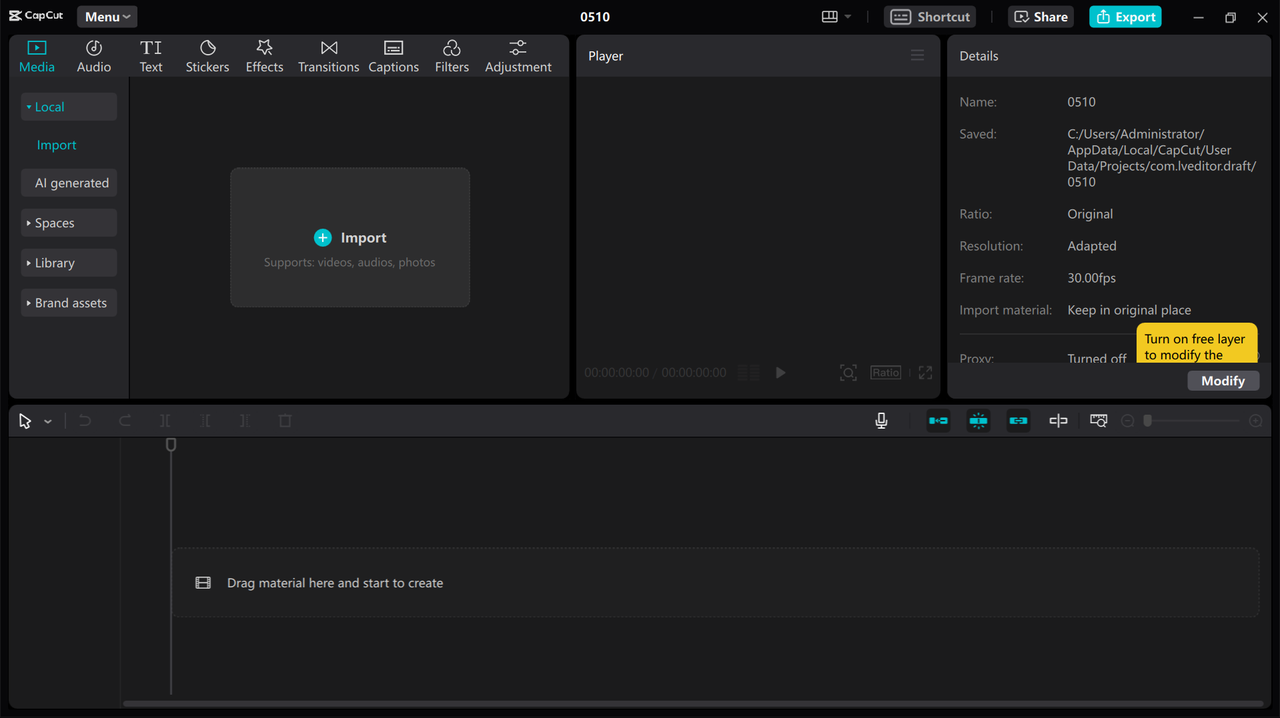Click the Split clip icon
The height and width of the screenshot is (718, 1280).
165,421
